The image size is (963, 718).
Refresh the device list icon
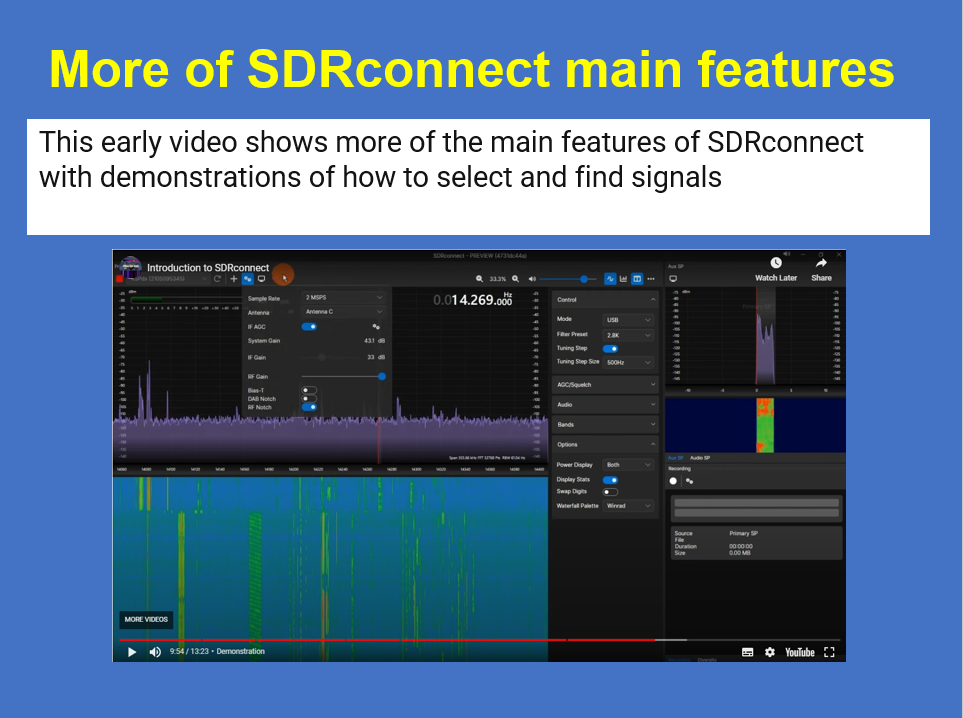[217, 279]
